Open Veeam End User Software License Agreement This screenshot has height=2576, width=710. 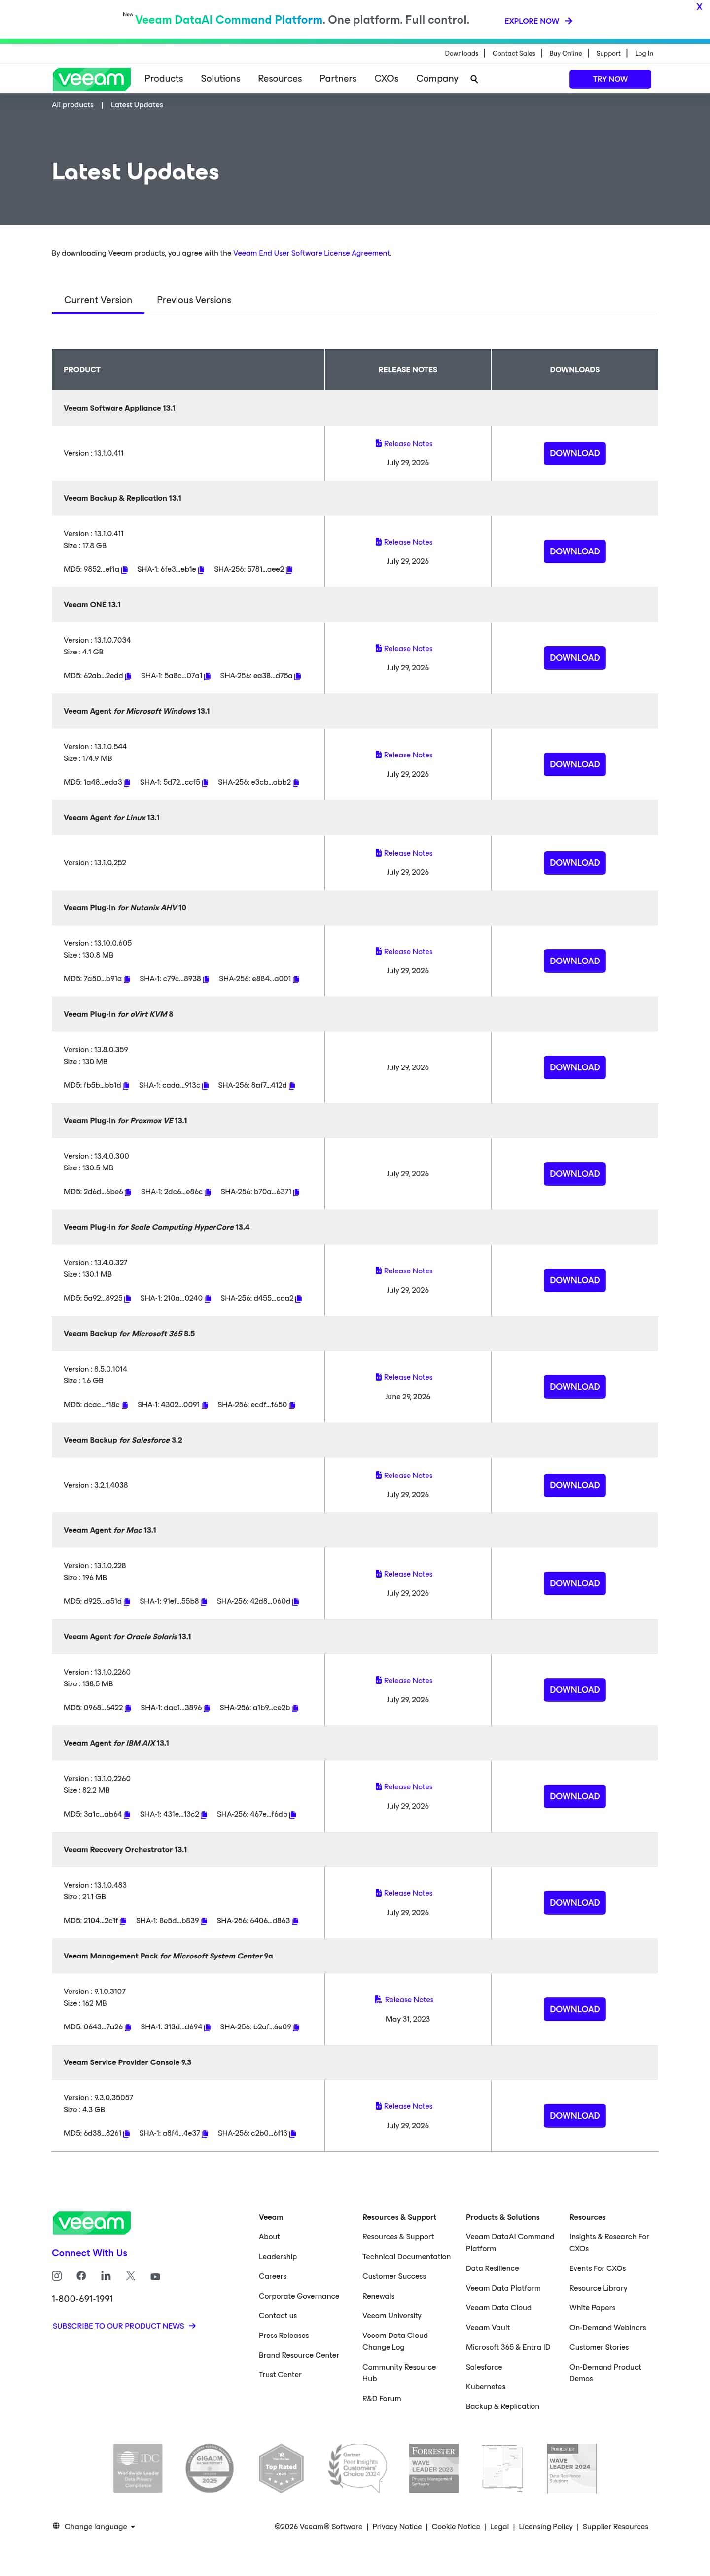(311, 253)
